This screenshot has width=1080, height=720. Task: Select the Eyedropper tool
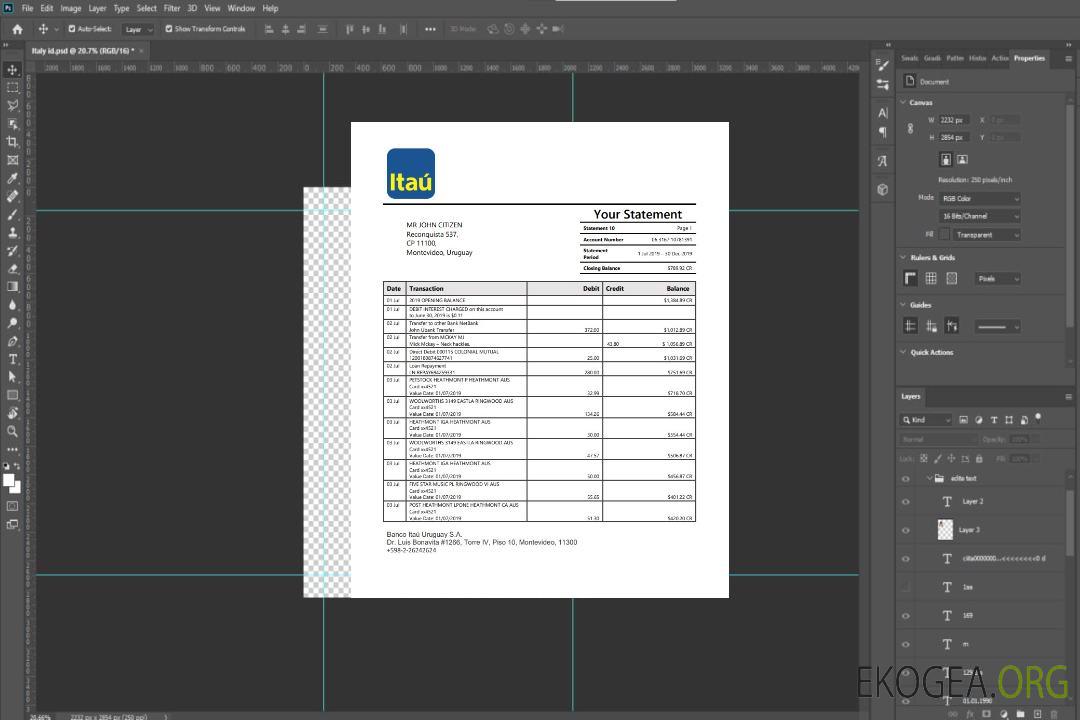(12, 178)
